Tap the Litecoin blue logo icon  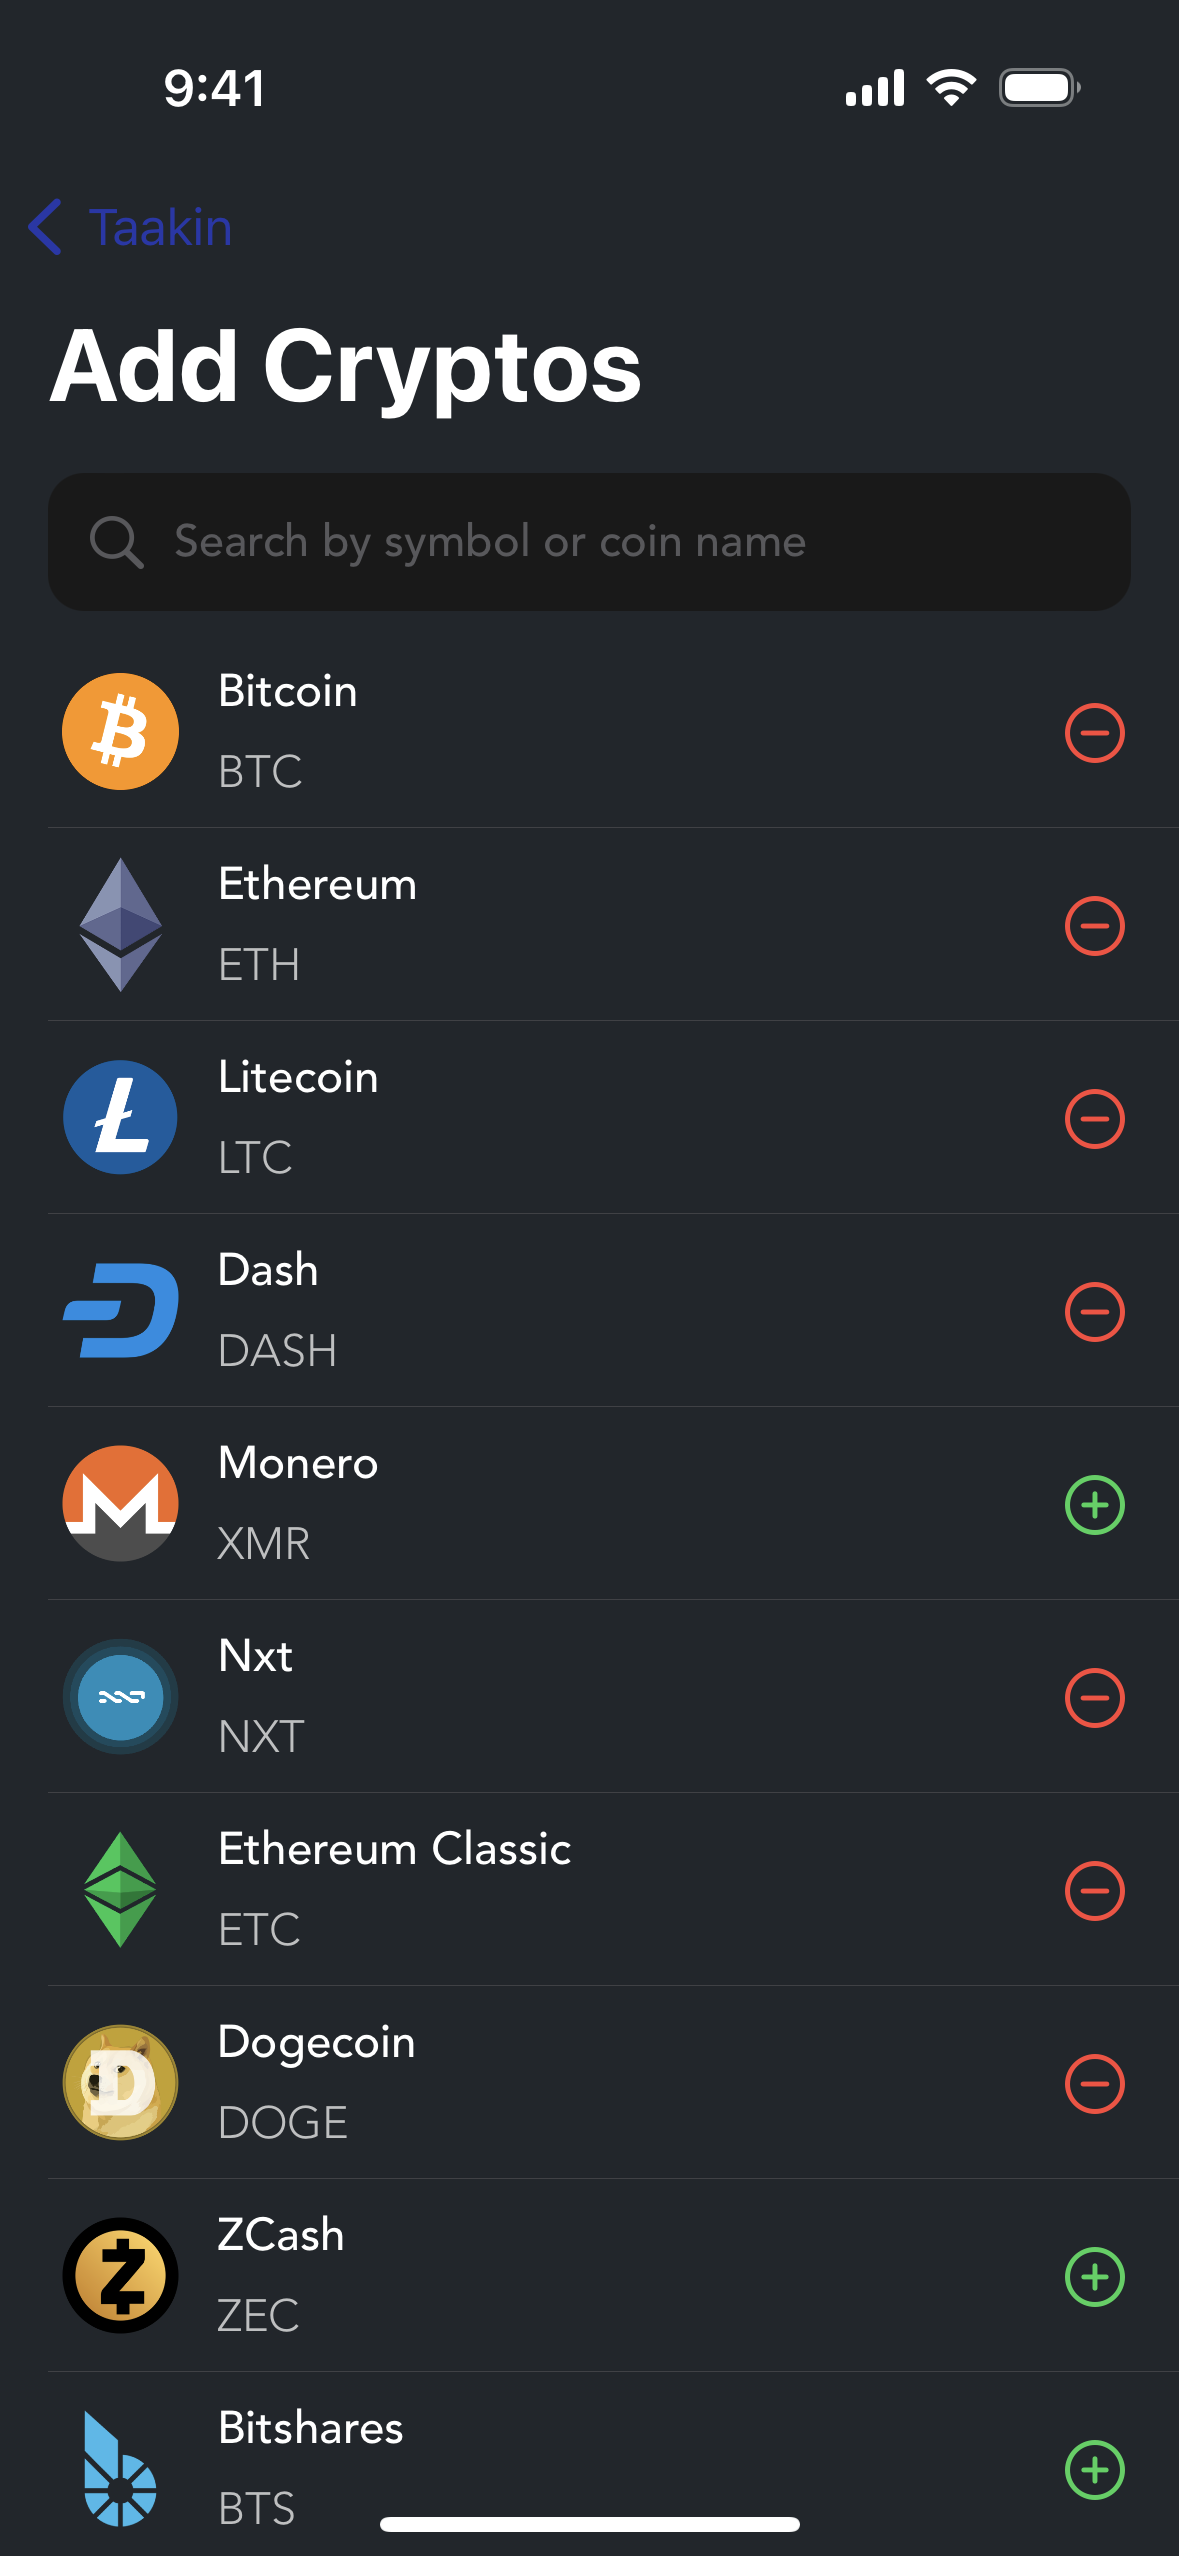coord(120,1117)
